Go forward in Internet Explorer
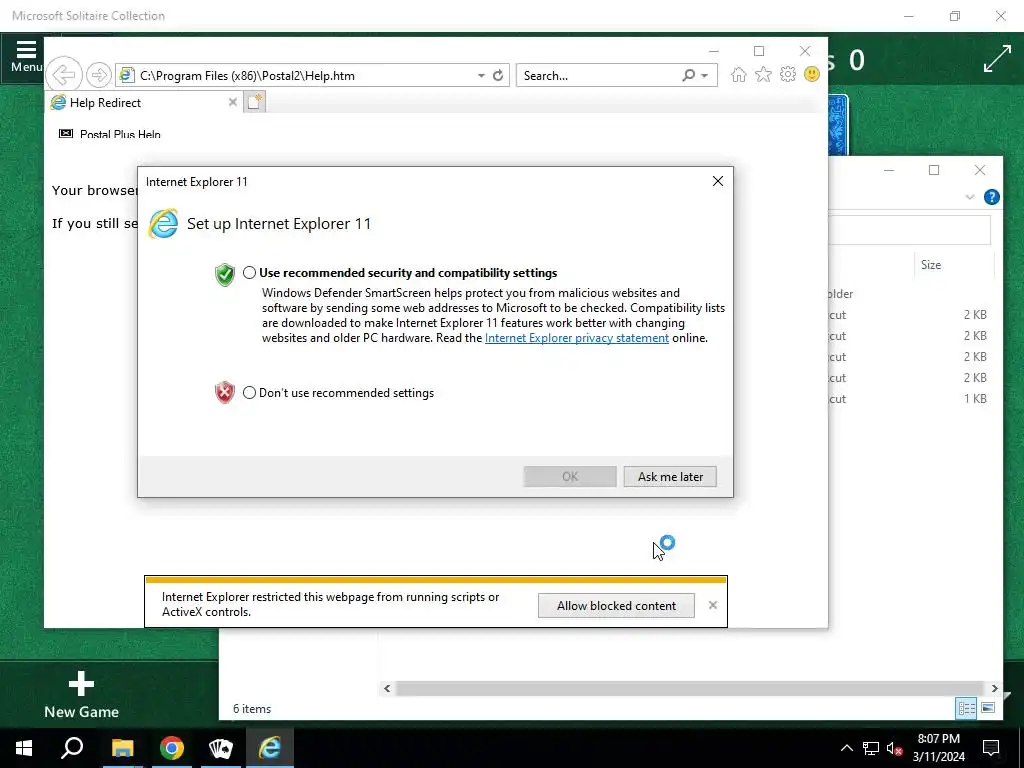Image resolution: width=1024 pixels, height=768 pixels. point(99,75)
